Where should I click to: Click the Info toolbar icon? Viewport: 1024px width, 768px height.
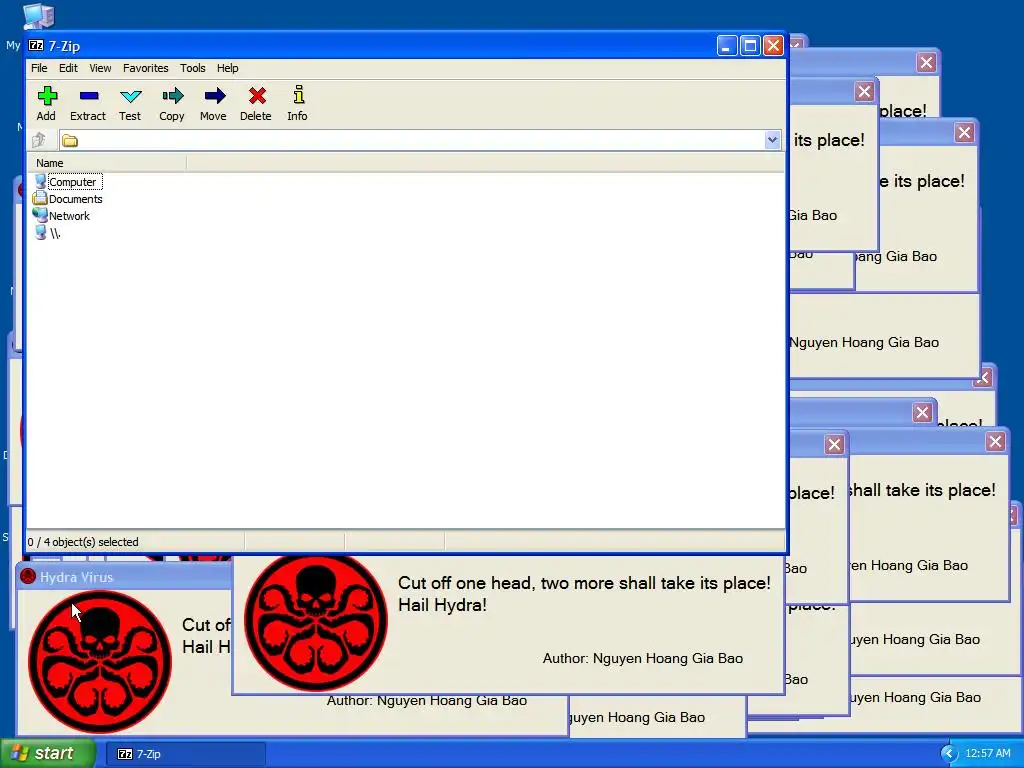[298, 95]
